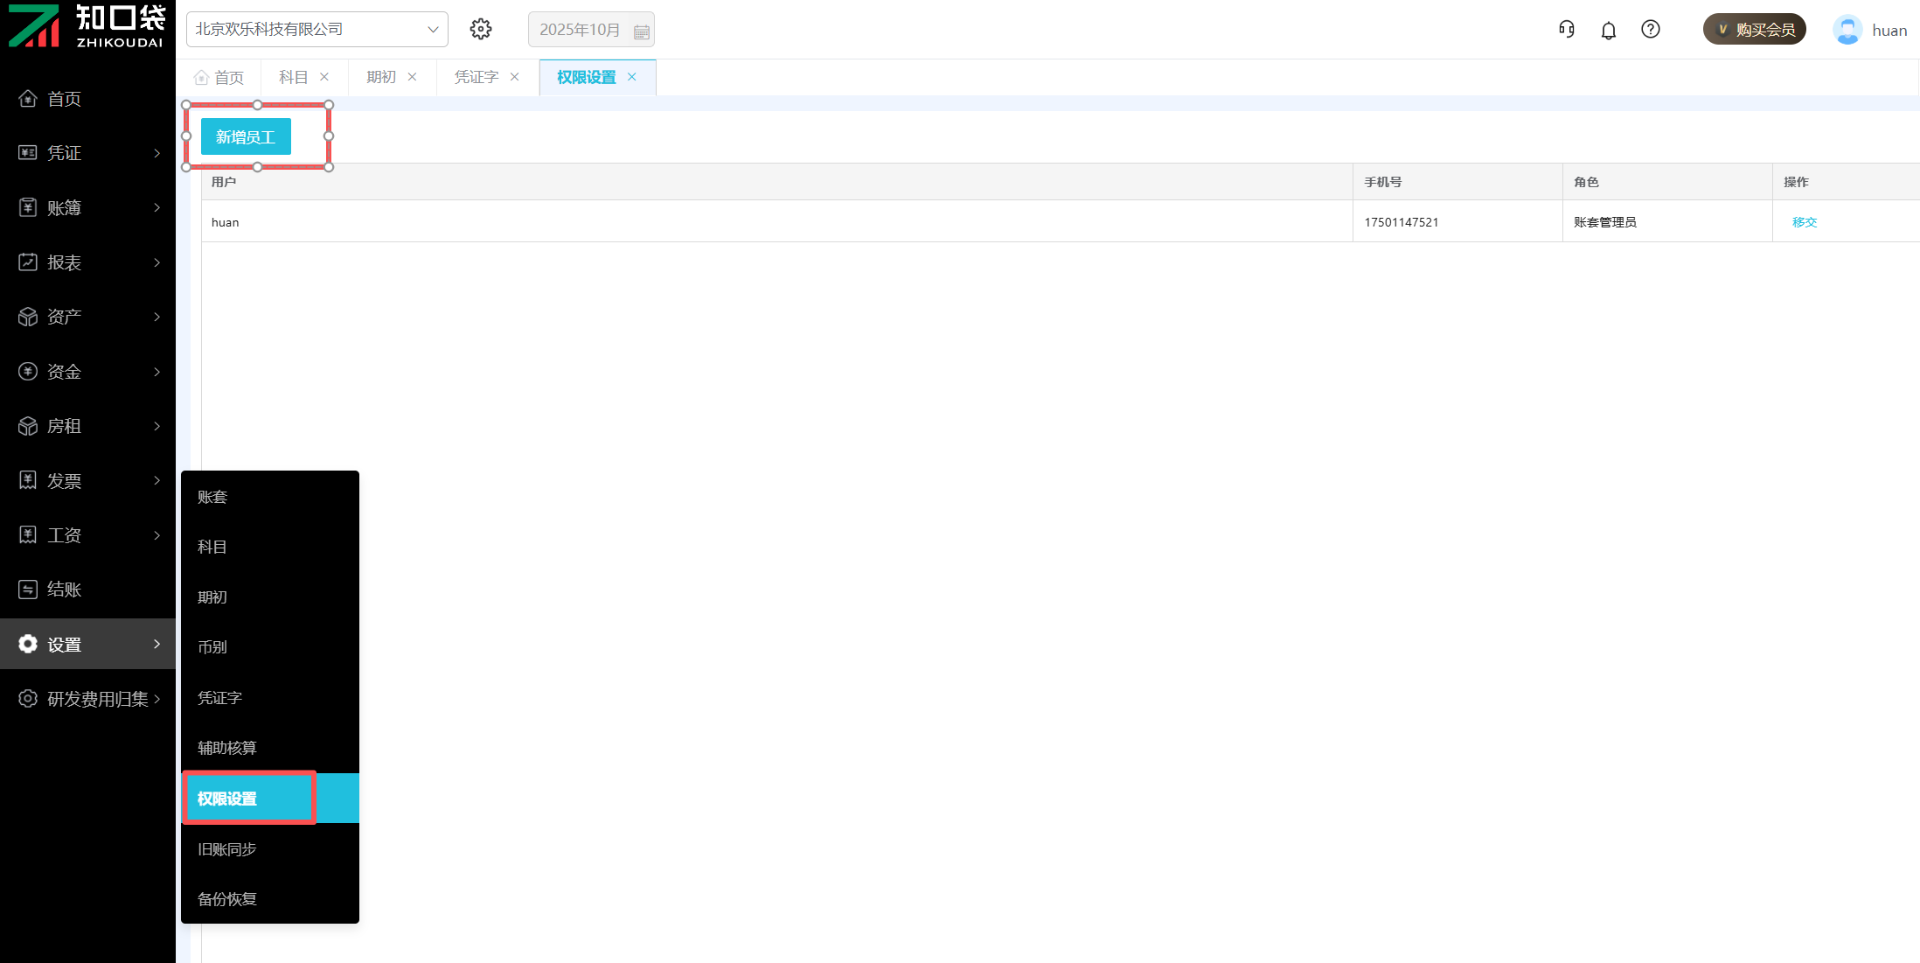Click the huan user avatar
Screen dimensions: 1920x963
[1847, 30]
